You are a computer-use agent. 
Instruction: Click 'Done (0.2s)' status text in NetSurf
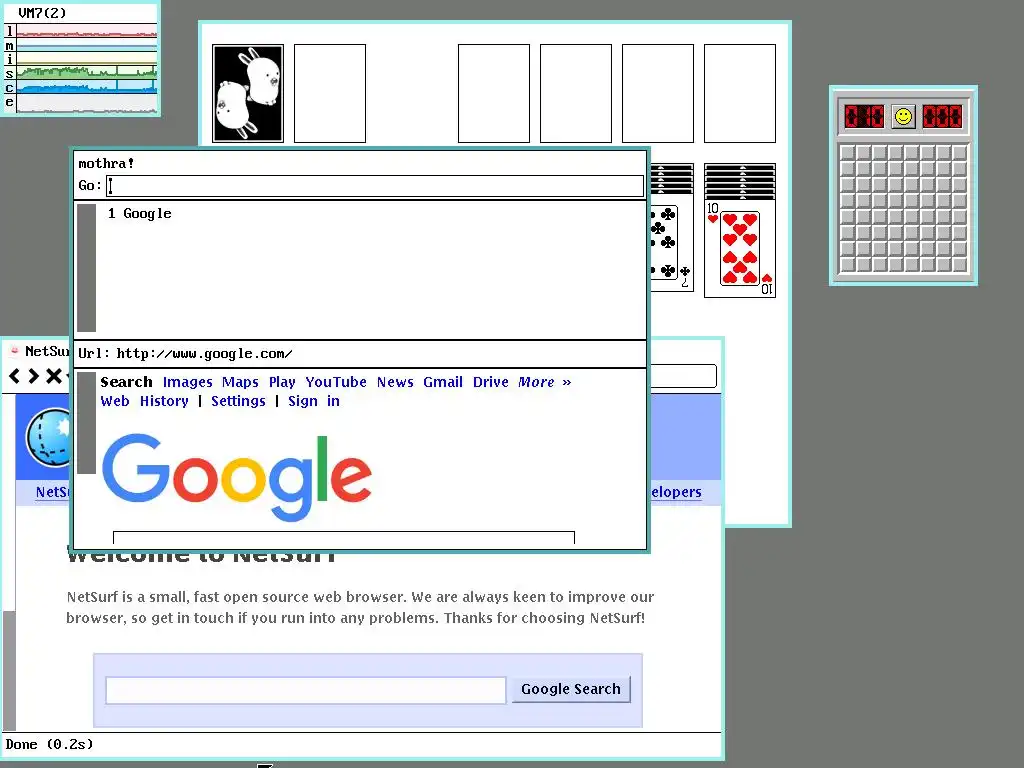pos(50,744)
